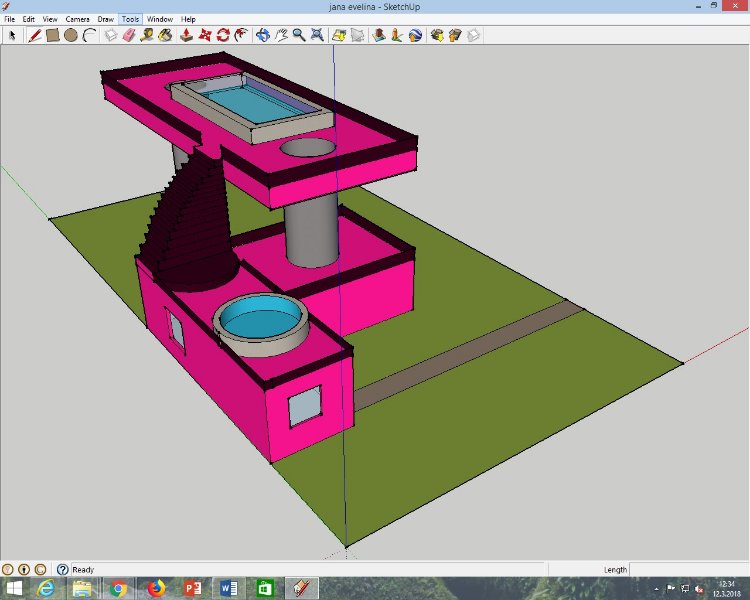
Task: Click the help question mark in status bar
Action: tap(62, 569)
